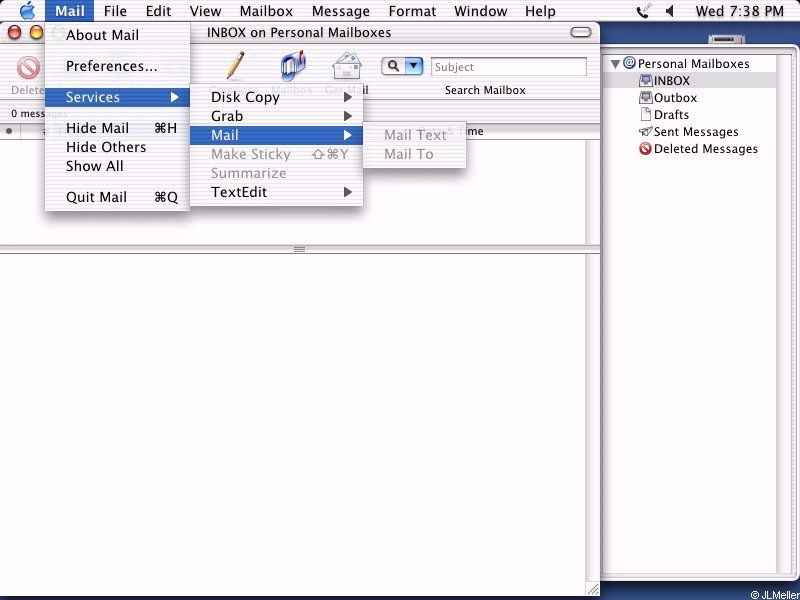Open the Apple menu

[x=27, y=11]
